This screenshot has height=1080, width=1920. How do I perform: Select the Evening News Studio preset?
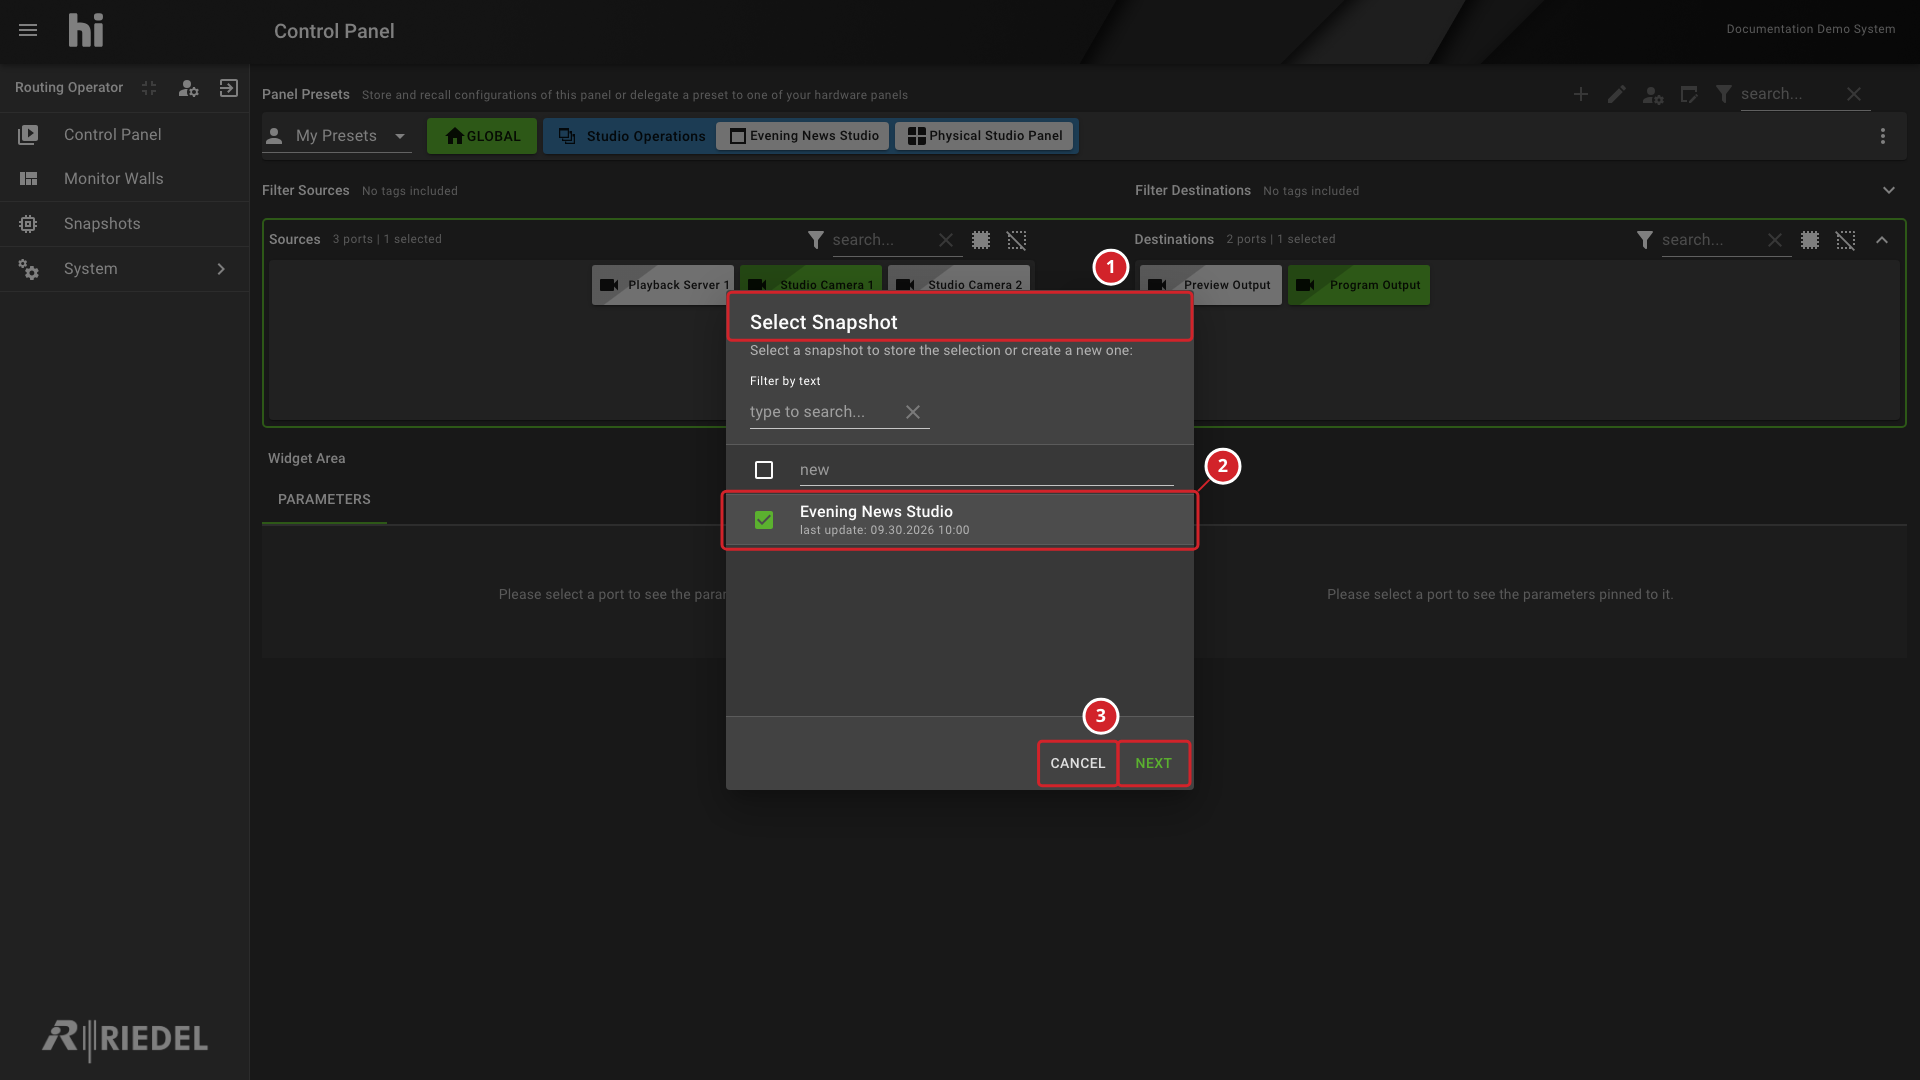(803, 136)
